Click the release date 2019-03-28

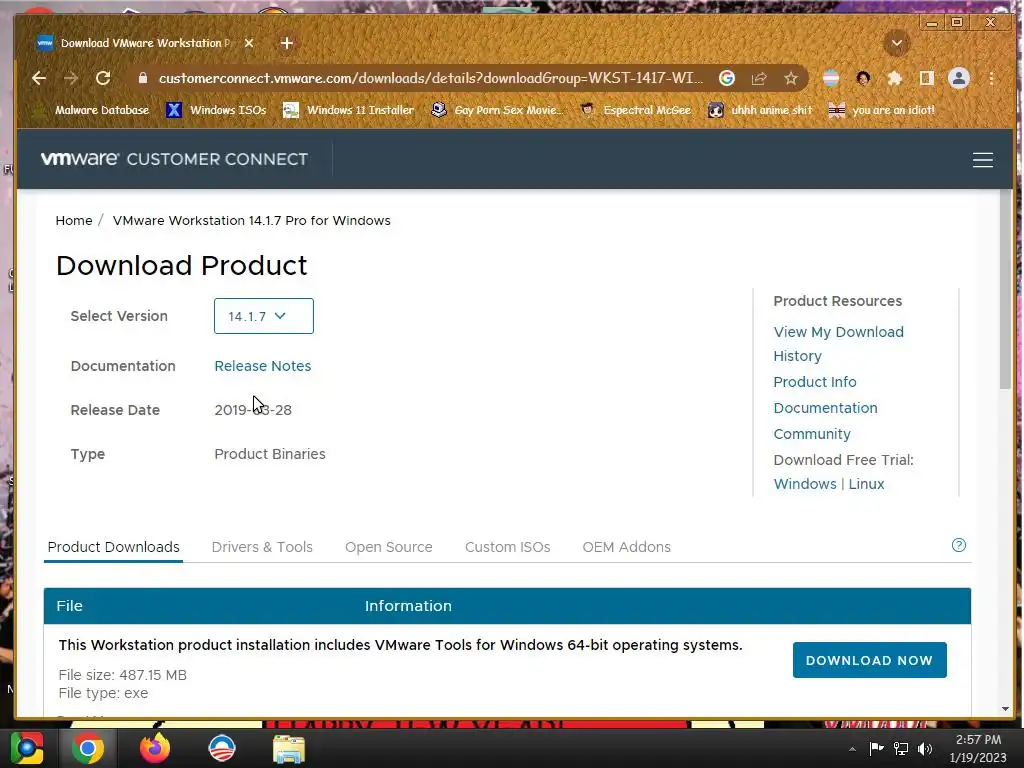[253, 410]
